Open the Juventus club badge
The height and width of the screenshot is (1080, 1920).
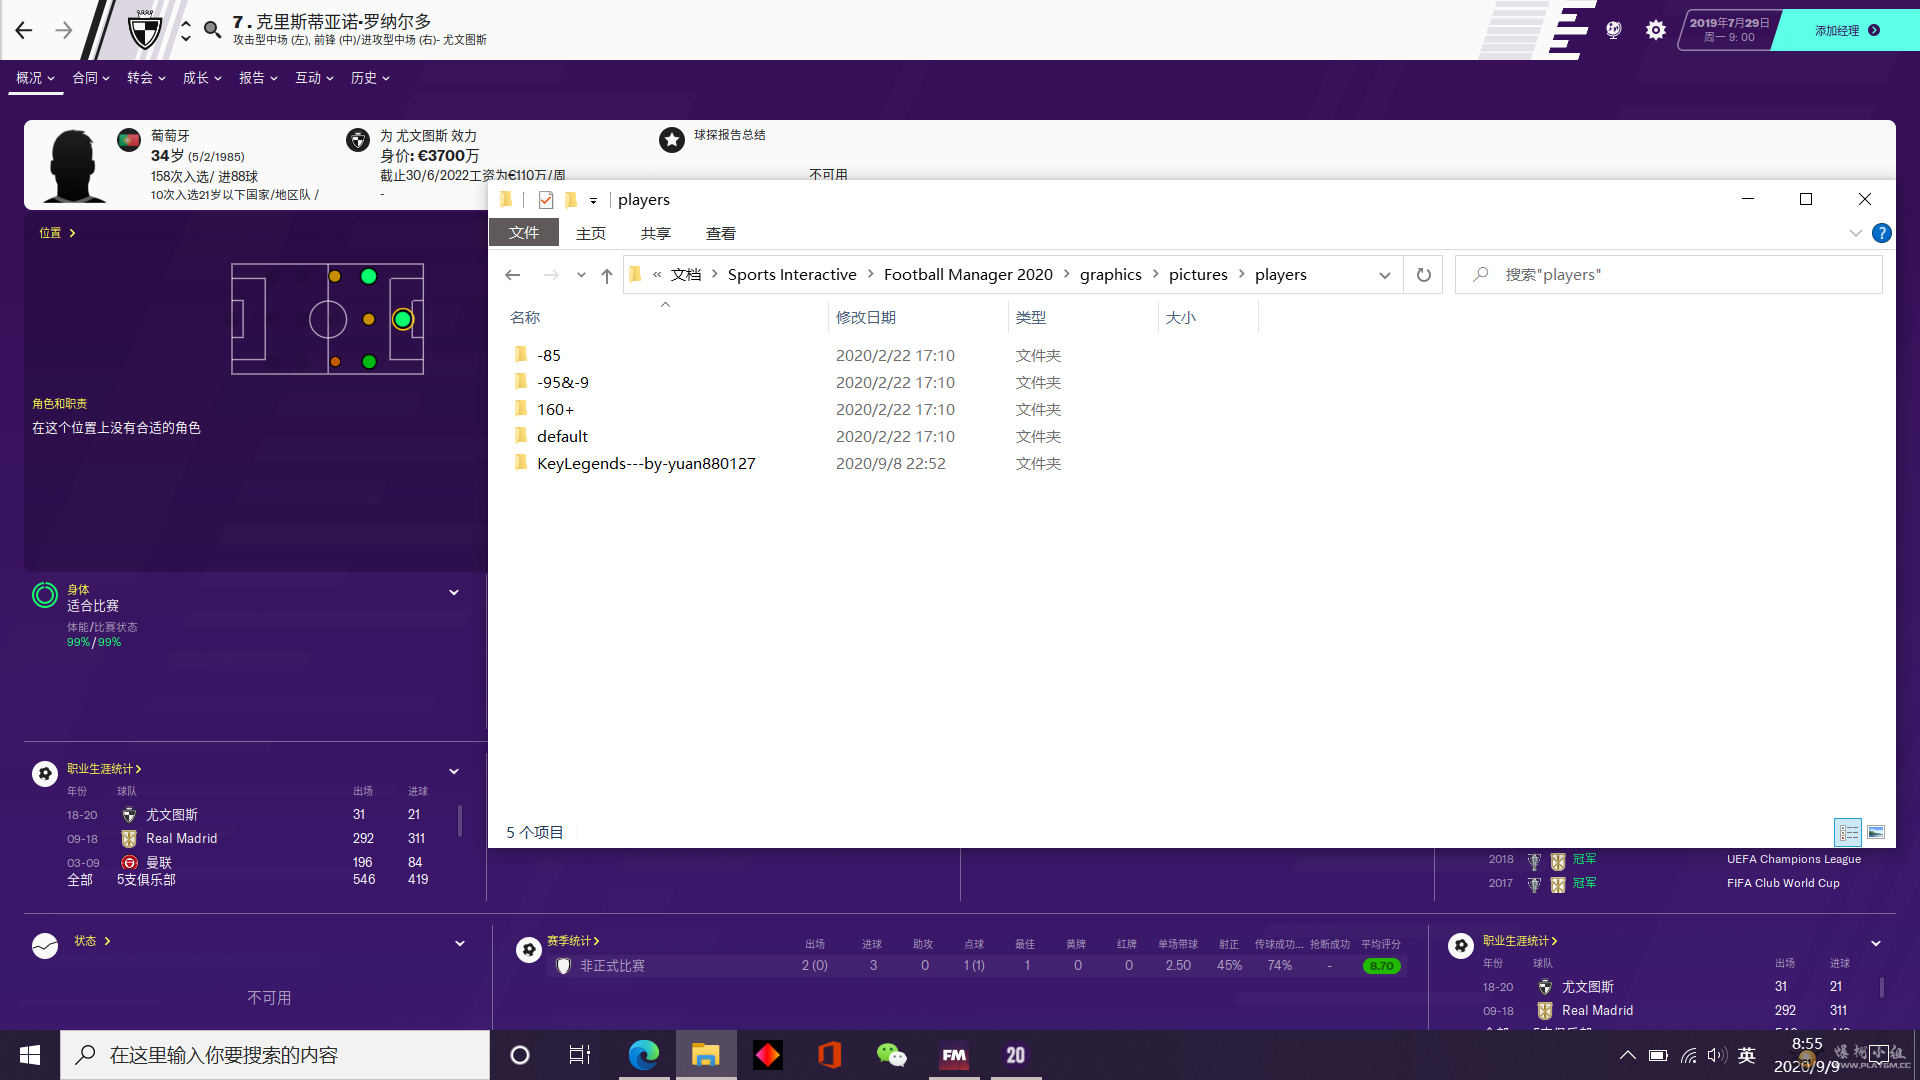click(145, 30)
